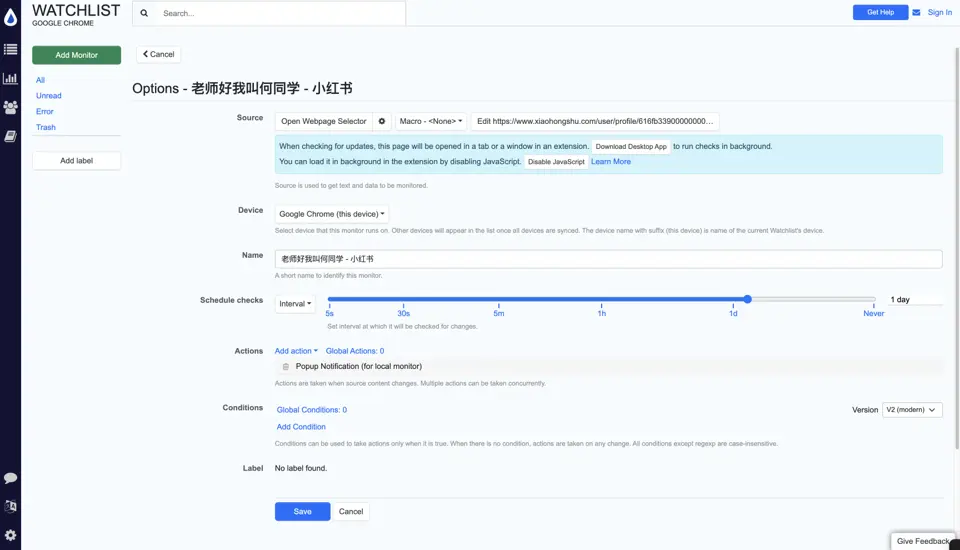Focus the Search input field
Viewport: 960px width, 550px height.
[281, 13]
